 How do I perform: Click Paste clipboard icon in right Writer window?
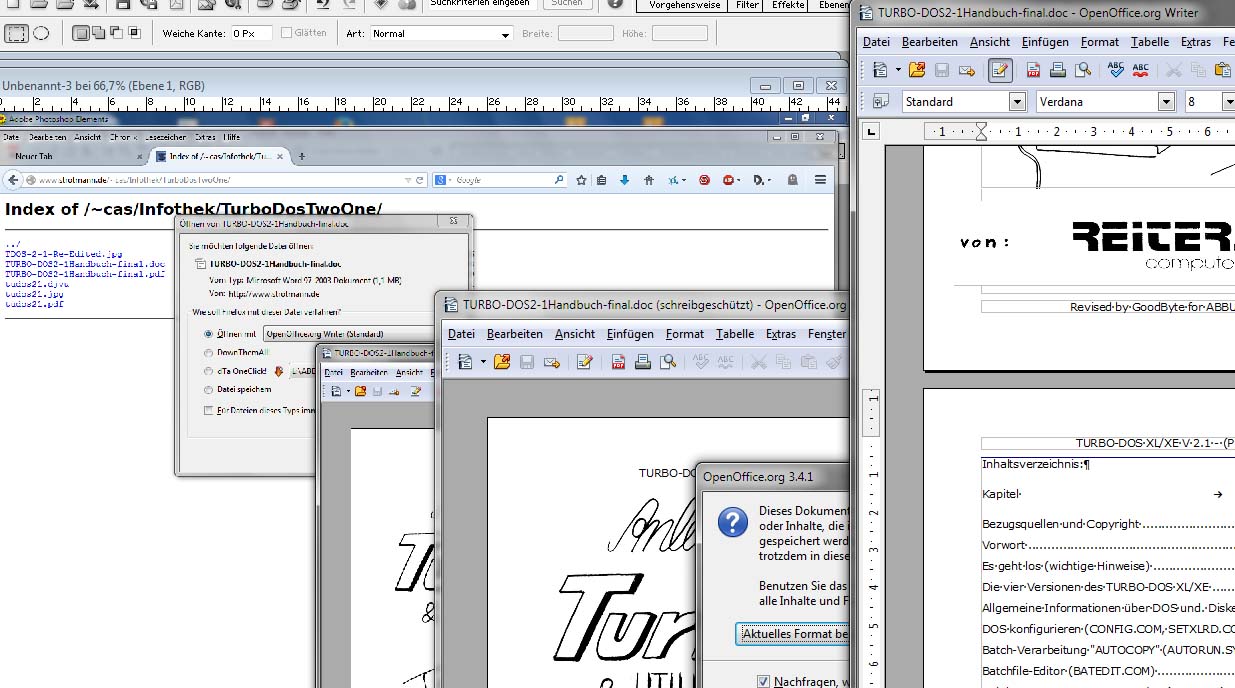1222,70
